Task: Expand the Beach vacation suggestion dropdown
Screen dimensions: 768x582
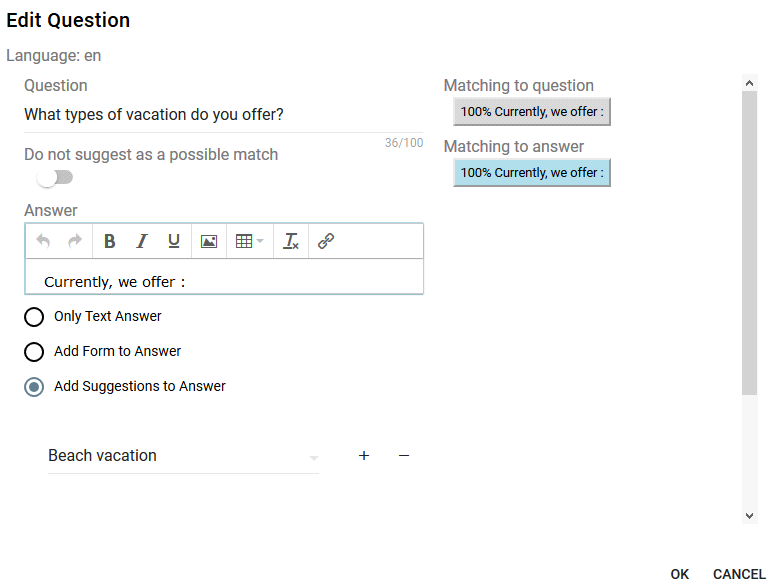Action: coord(314,458)
